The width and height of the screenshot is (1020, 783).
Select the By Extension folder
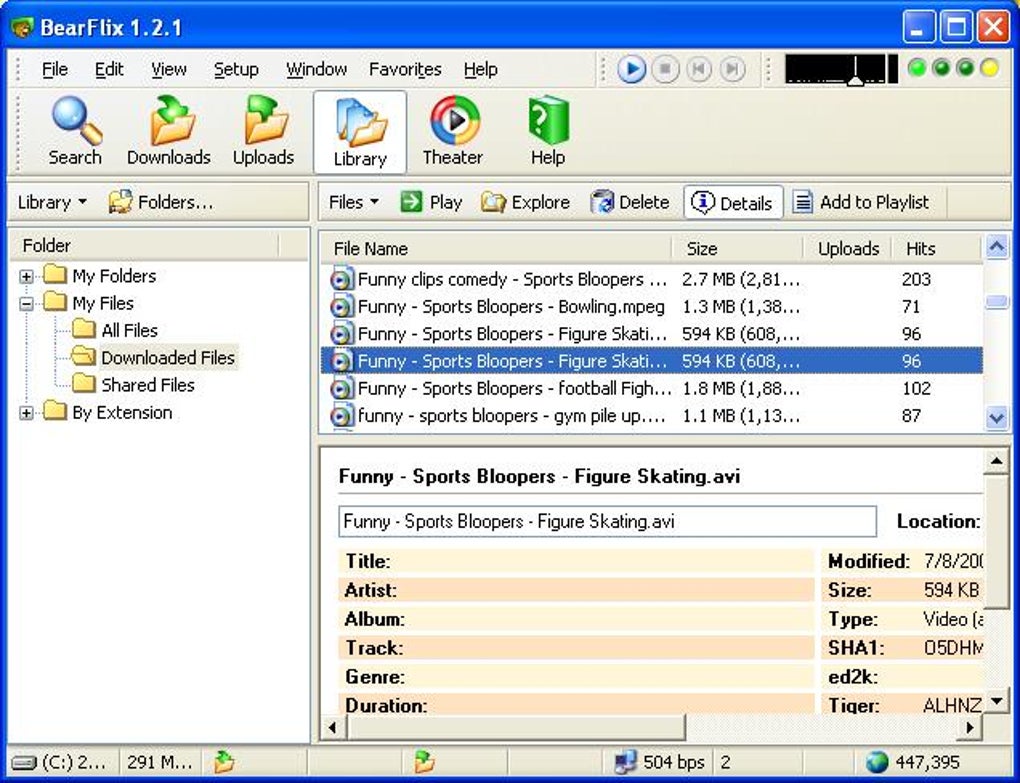pyautogui.click(x=122, y=413)
